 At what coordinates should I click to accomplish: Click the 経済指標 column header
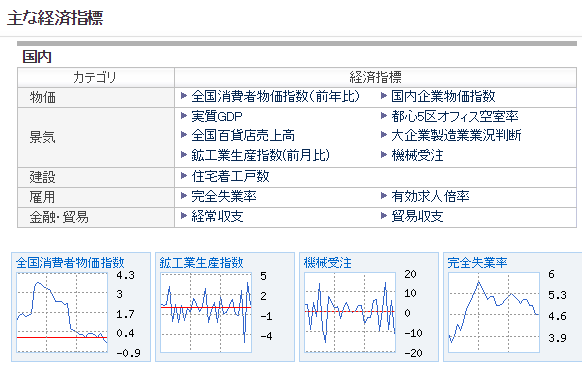coord(375,78)
